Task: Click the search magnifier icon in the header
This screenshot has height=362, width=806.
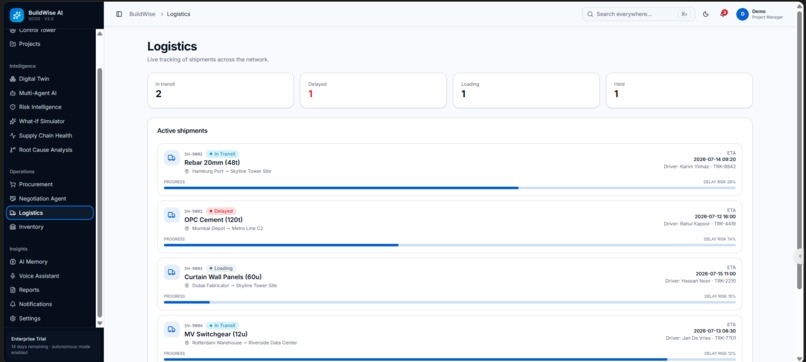Action: pyautogui.click(x=590, y=14)
